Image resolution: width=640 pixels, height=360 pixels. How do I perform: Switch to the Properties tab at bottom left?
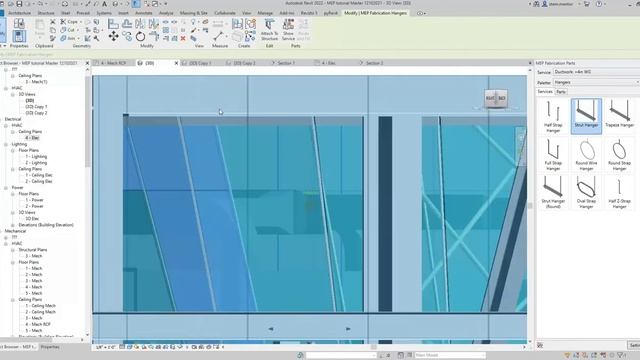pos(50,347)
